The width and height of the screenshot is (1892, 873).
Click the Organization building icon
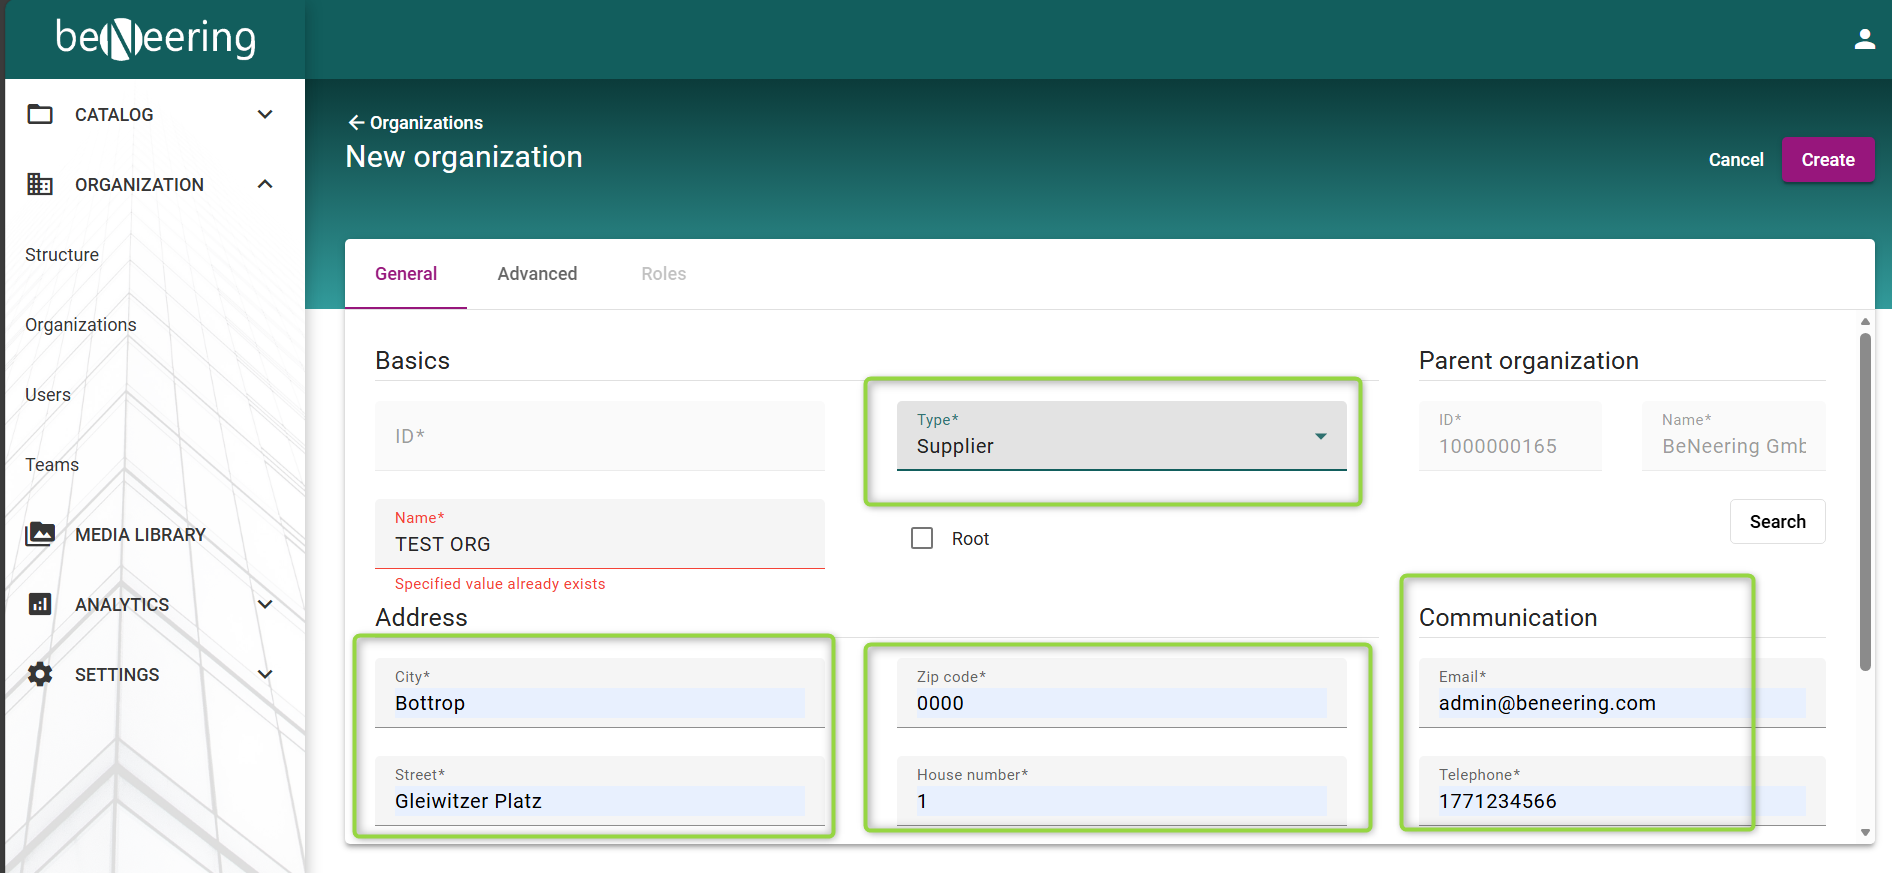click(x=40, y=184)
